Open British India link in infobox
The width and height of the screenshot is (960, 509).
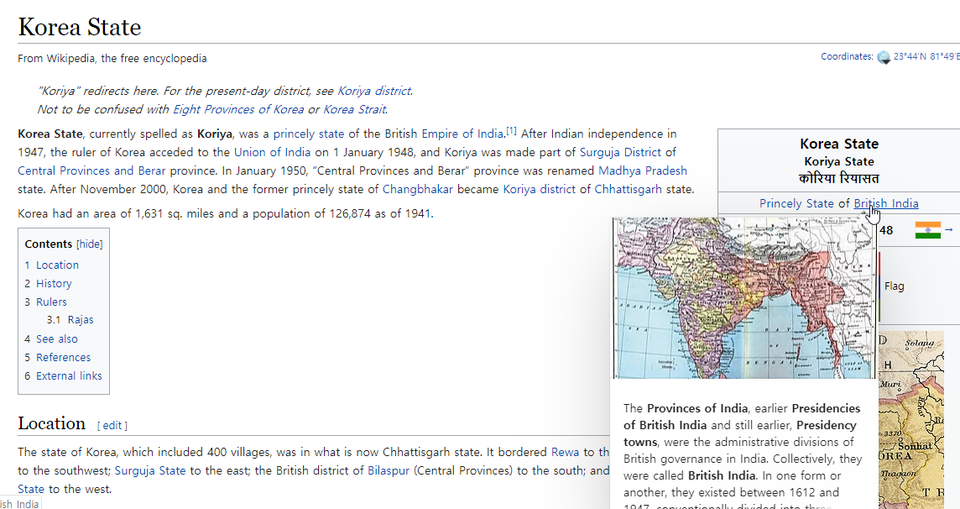pyautogui.click(x=886, y=203)
